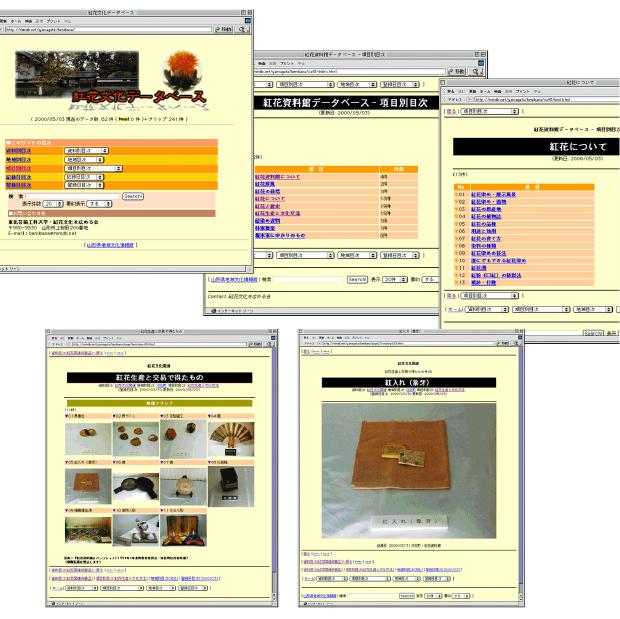The image size is (620, 619).
Task: Click the museum building photo on home page
Action: [77, 74]
